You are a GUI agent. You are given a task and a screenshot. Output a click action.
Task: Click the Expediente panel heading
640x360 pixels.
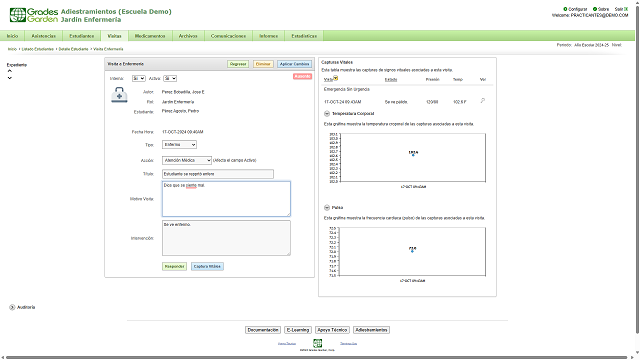point(17,65)
